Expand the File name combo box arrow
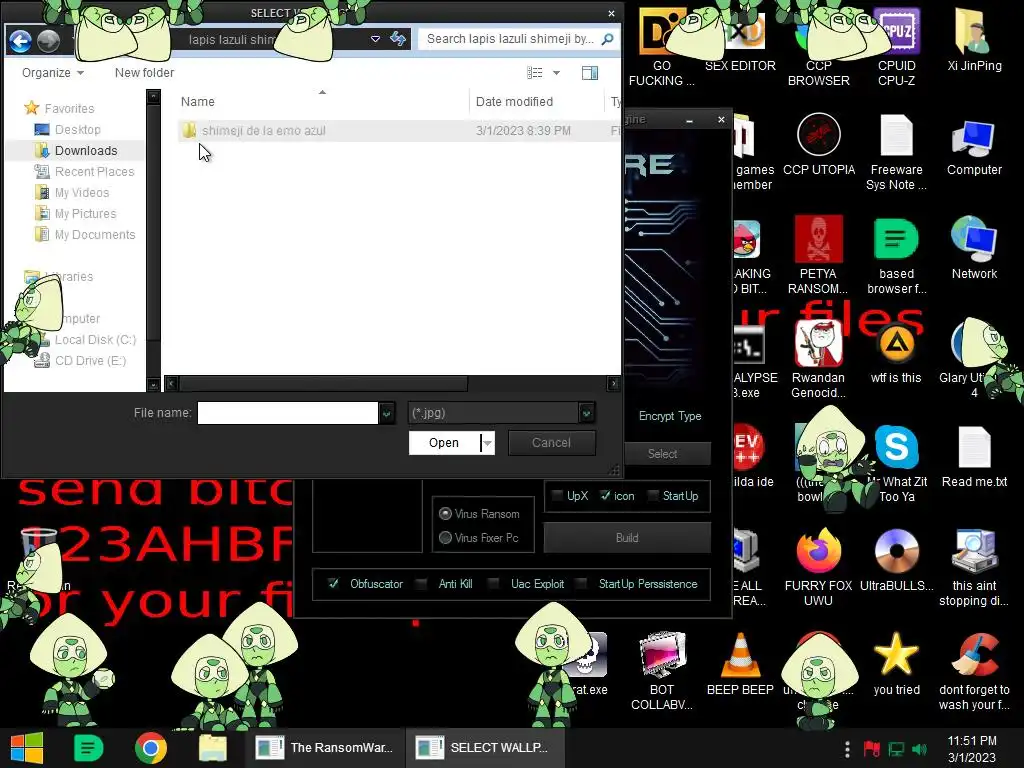1024x768 pixels. tap(387, 413)
